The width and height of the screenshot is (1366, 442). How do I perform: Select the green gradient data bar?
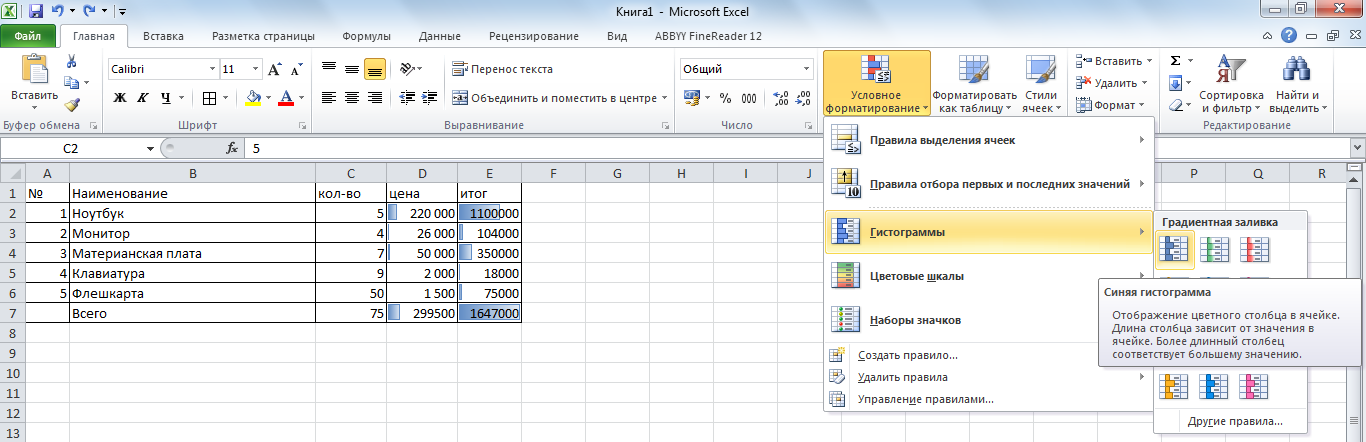click(1213, 249)
